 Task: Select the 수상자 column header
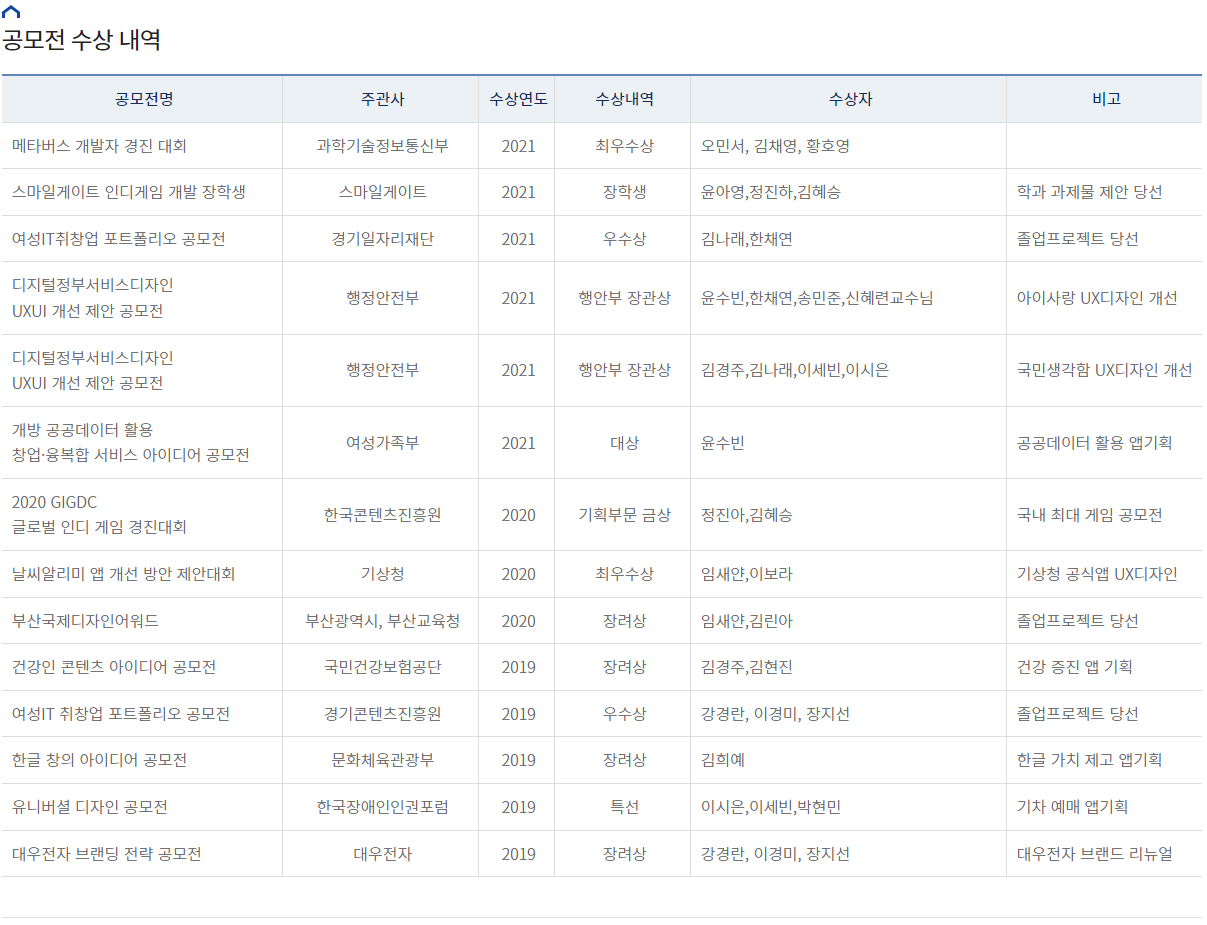(x=850, y=99)
